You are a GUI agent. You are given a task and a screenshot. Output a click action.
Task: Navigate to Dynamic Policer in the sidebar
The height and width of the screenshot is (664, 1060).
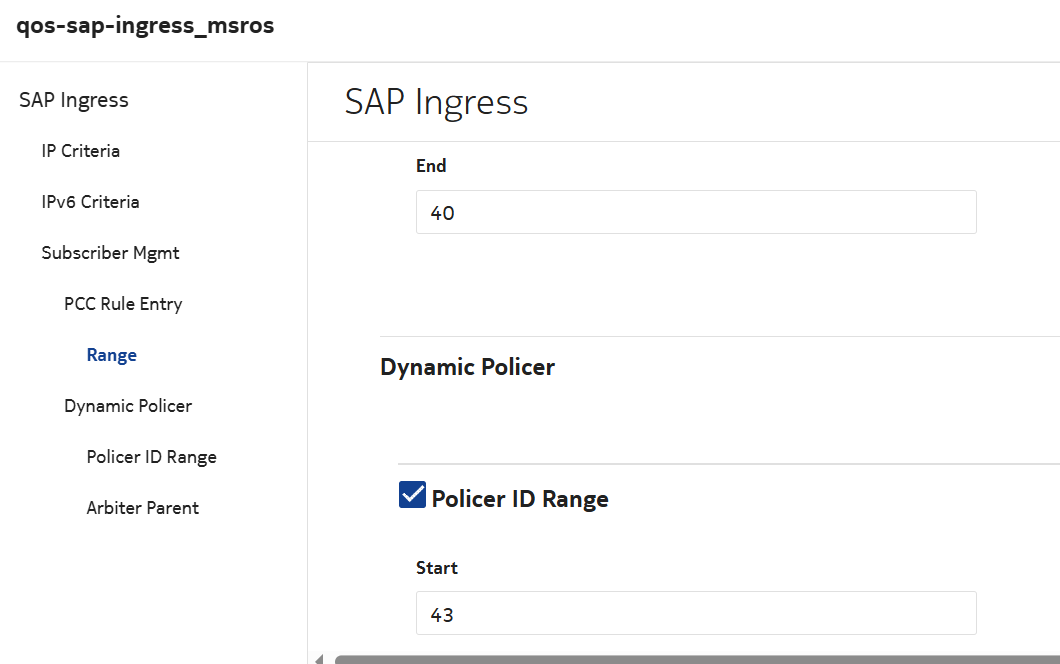tap(128, 406)
